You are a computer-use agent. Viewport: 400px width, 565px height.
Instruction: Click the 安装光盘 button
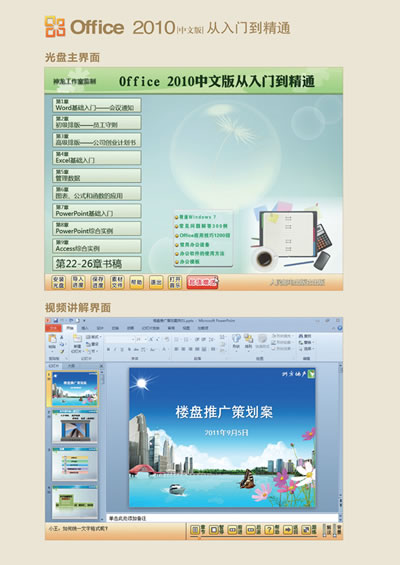pyautogui.click(x=58, y=282)
